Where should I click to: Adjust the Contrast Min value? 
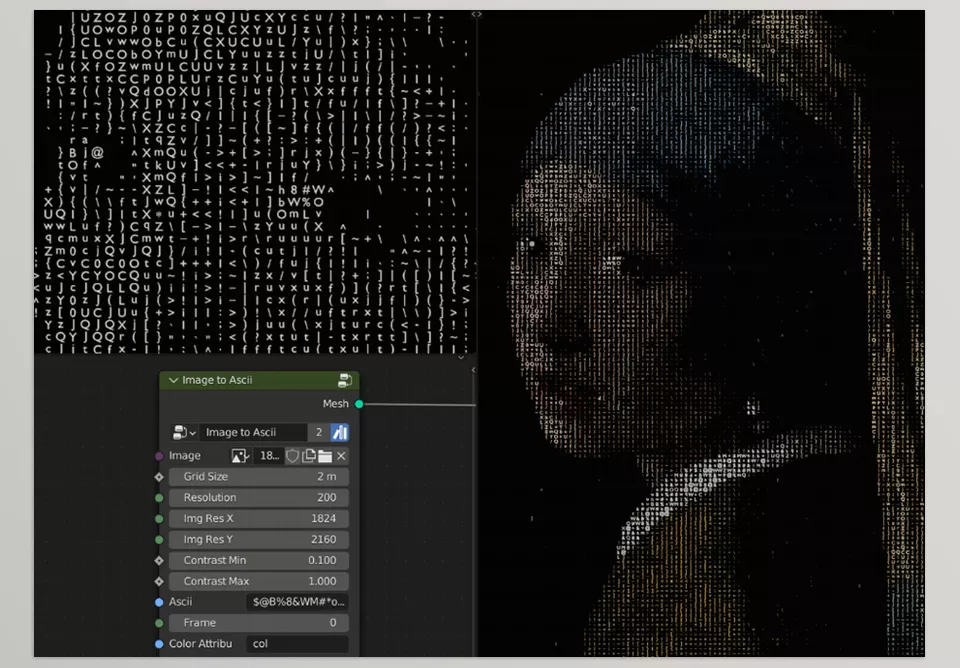click(x=259, y=560)
